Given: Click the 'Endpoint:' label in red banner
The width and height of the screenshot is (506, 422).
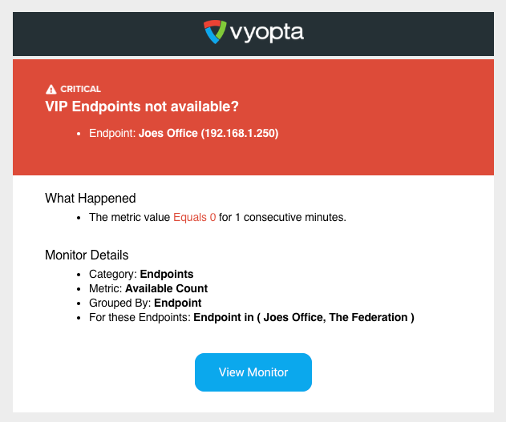Looking at the screenshot, I should [112, 133].
